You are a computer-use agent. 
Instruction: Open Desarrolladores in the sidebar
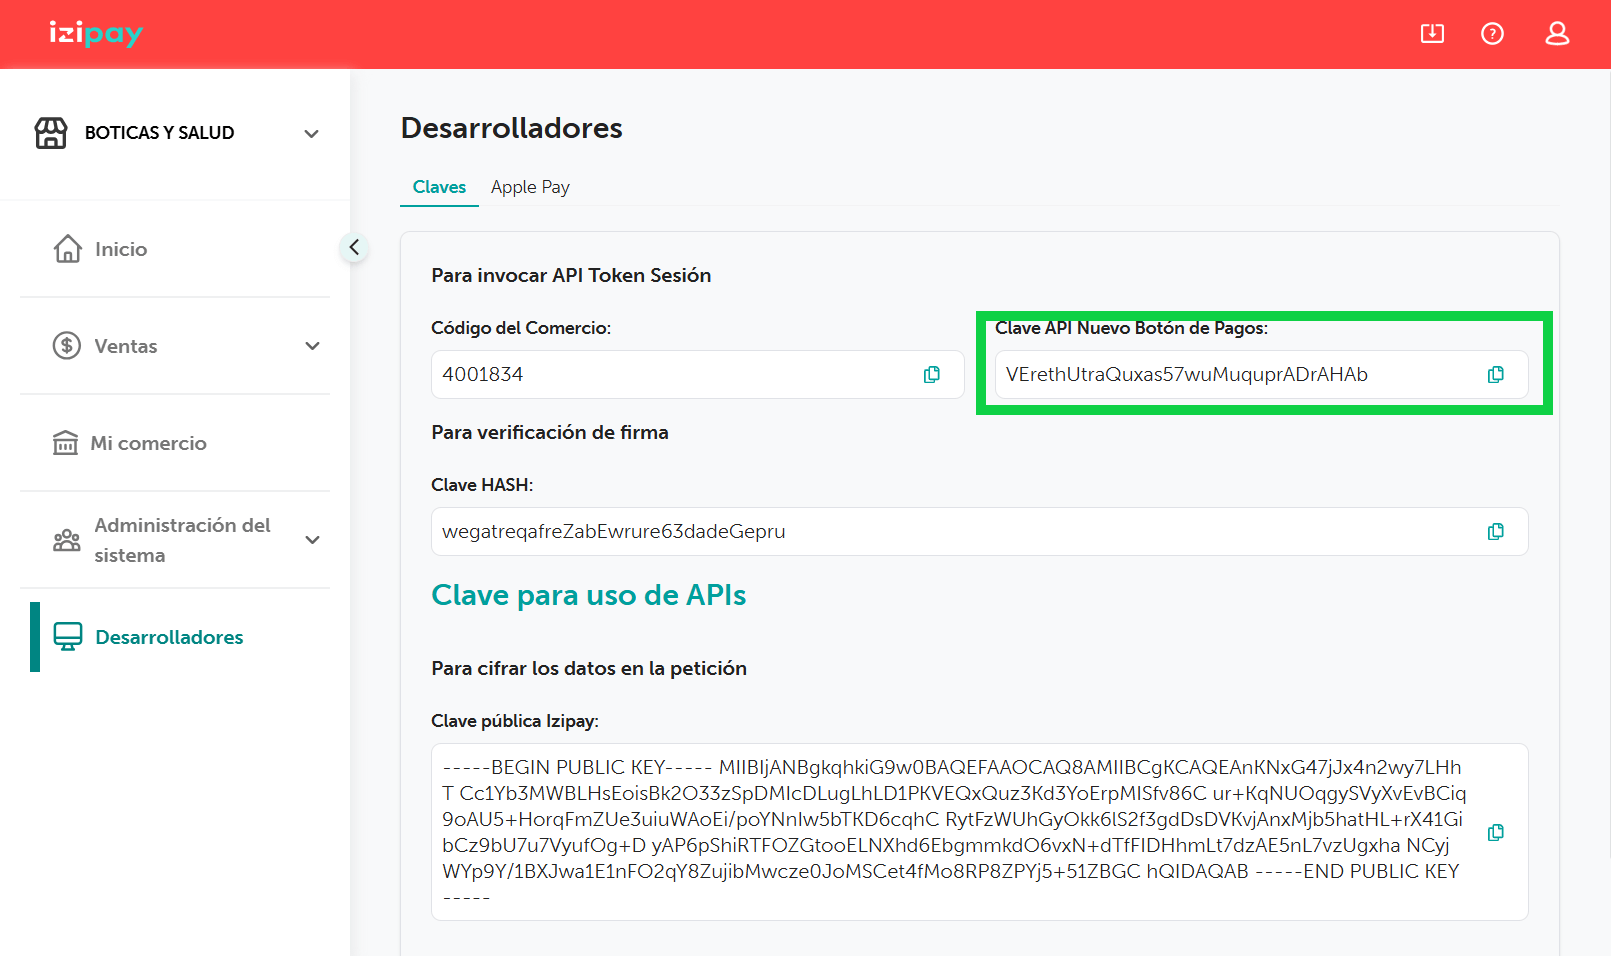coord(169,637)
